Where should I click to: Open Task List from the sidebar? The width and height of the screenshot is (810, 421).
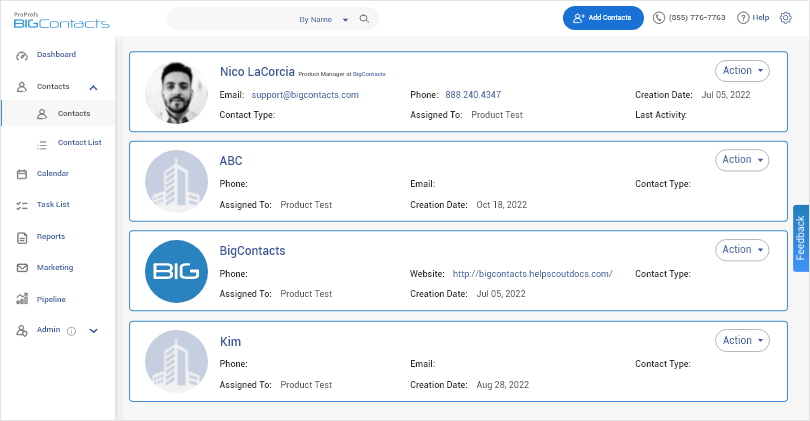click(x=53, y=205)
